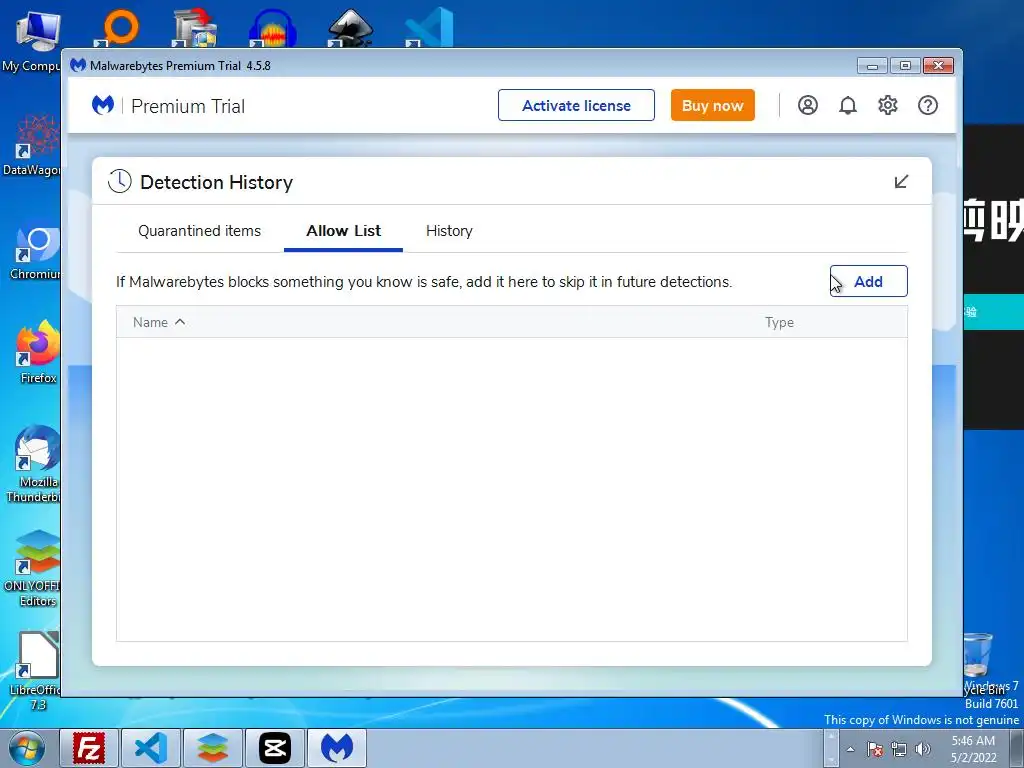Open FileZilla from the taskbar
Viewport: 1024px width, 768px height.
click(89, 748)
